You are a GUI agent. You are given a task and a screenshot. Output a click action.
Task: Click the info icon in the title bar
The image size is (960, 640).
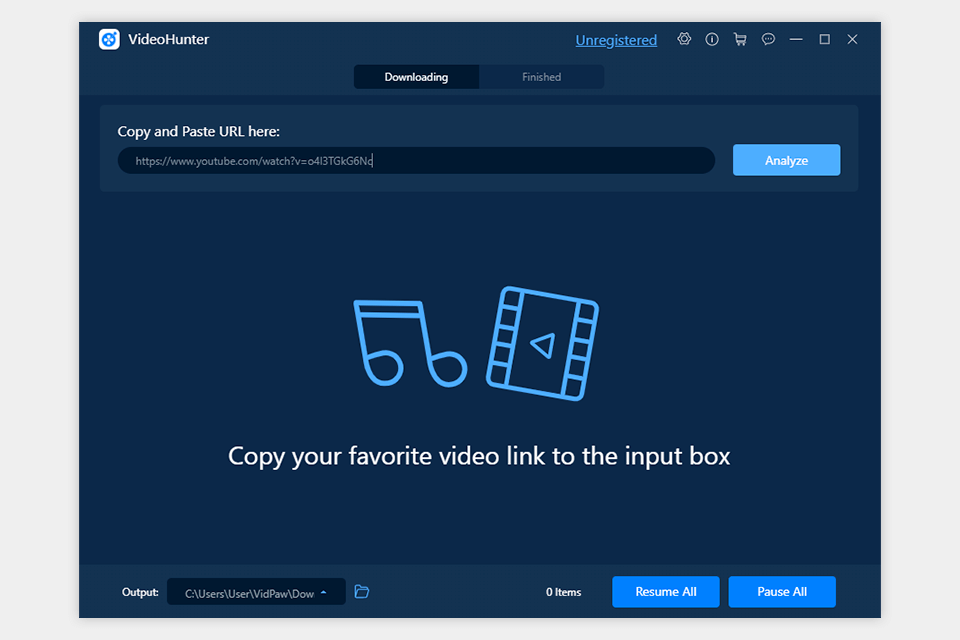[712, 39]
